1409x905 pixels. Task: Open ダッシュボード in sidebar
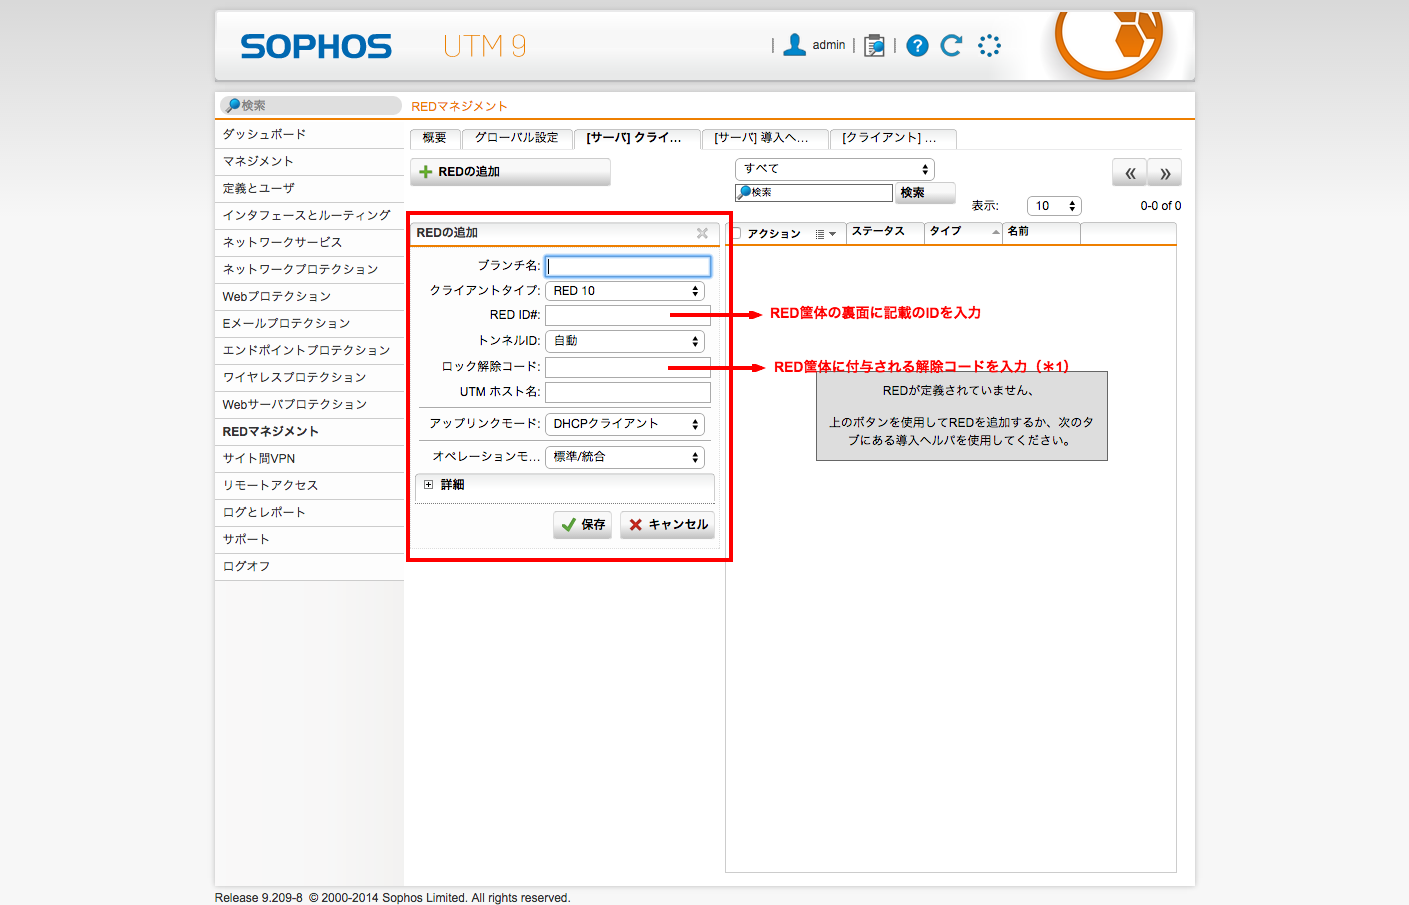pyautogui.click(x=309, y=135)
